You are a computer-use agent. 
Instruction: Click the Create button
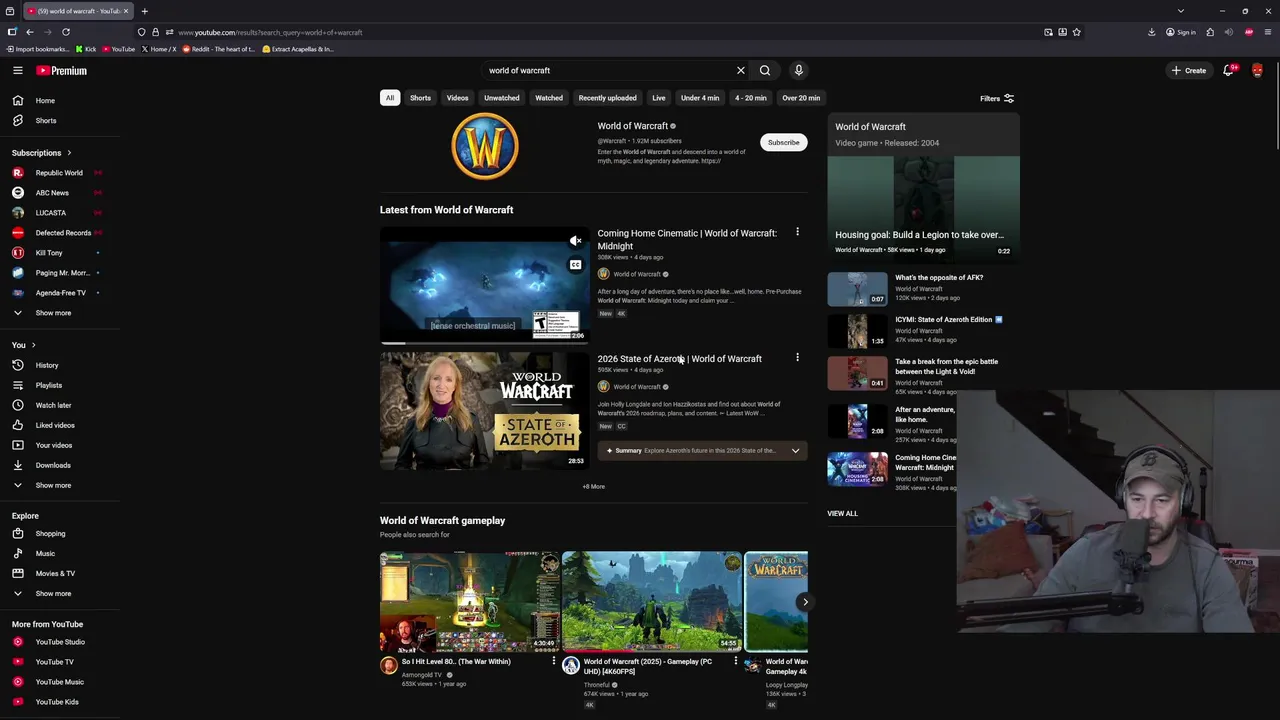tap(1189, 70)
